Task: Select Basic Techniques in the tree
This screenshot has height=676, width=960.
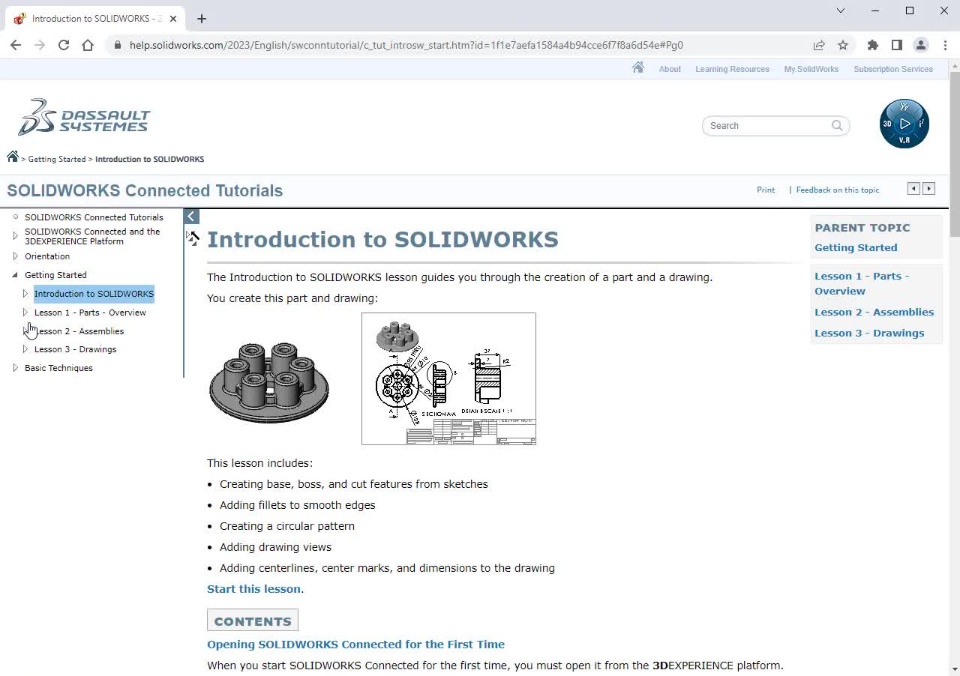Action: click(x=59, y=368)
